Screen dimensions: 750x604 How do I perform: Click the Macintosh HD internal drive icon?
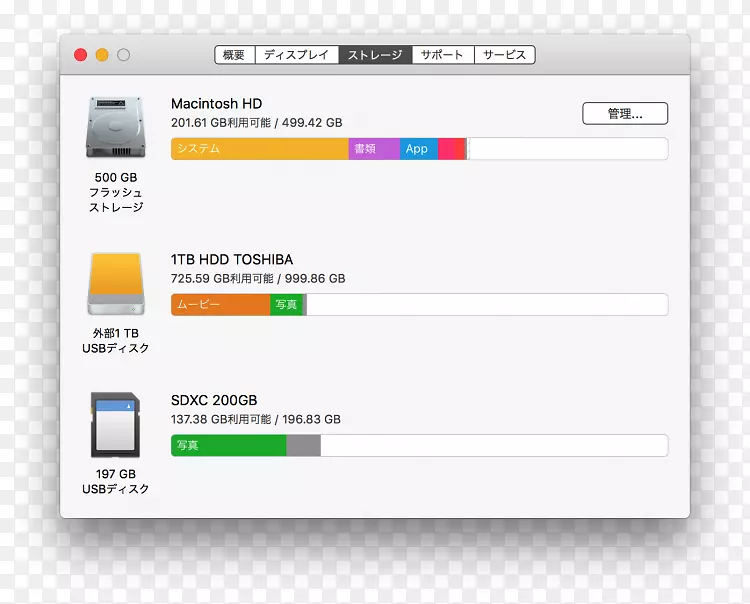(x=116, y=127)
